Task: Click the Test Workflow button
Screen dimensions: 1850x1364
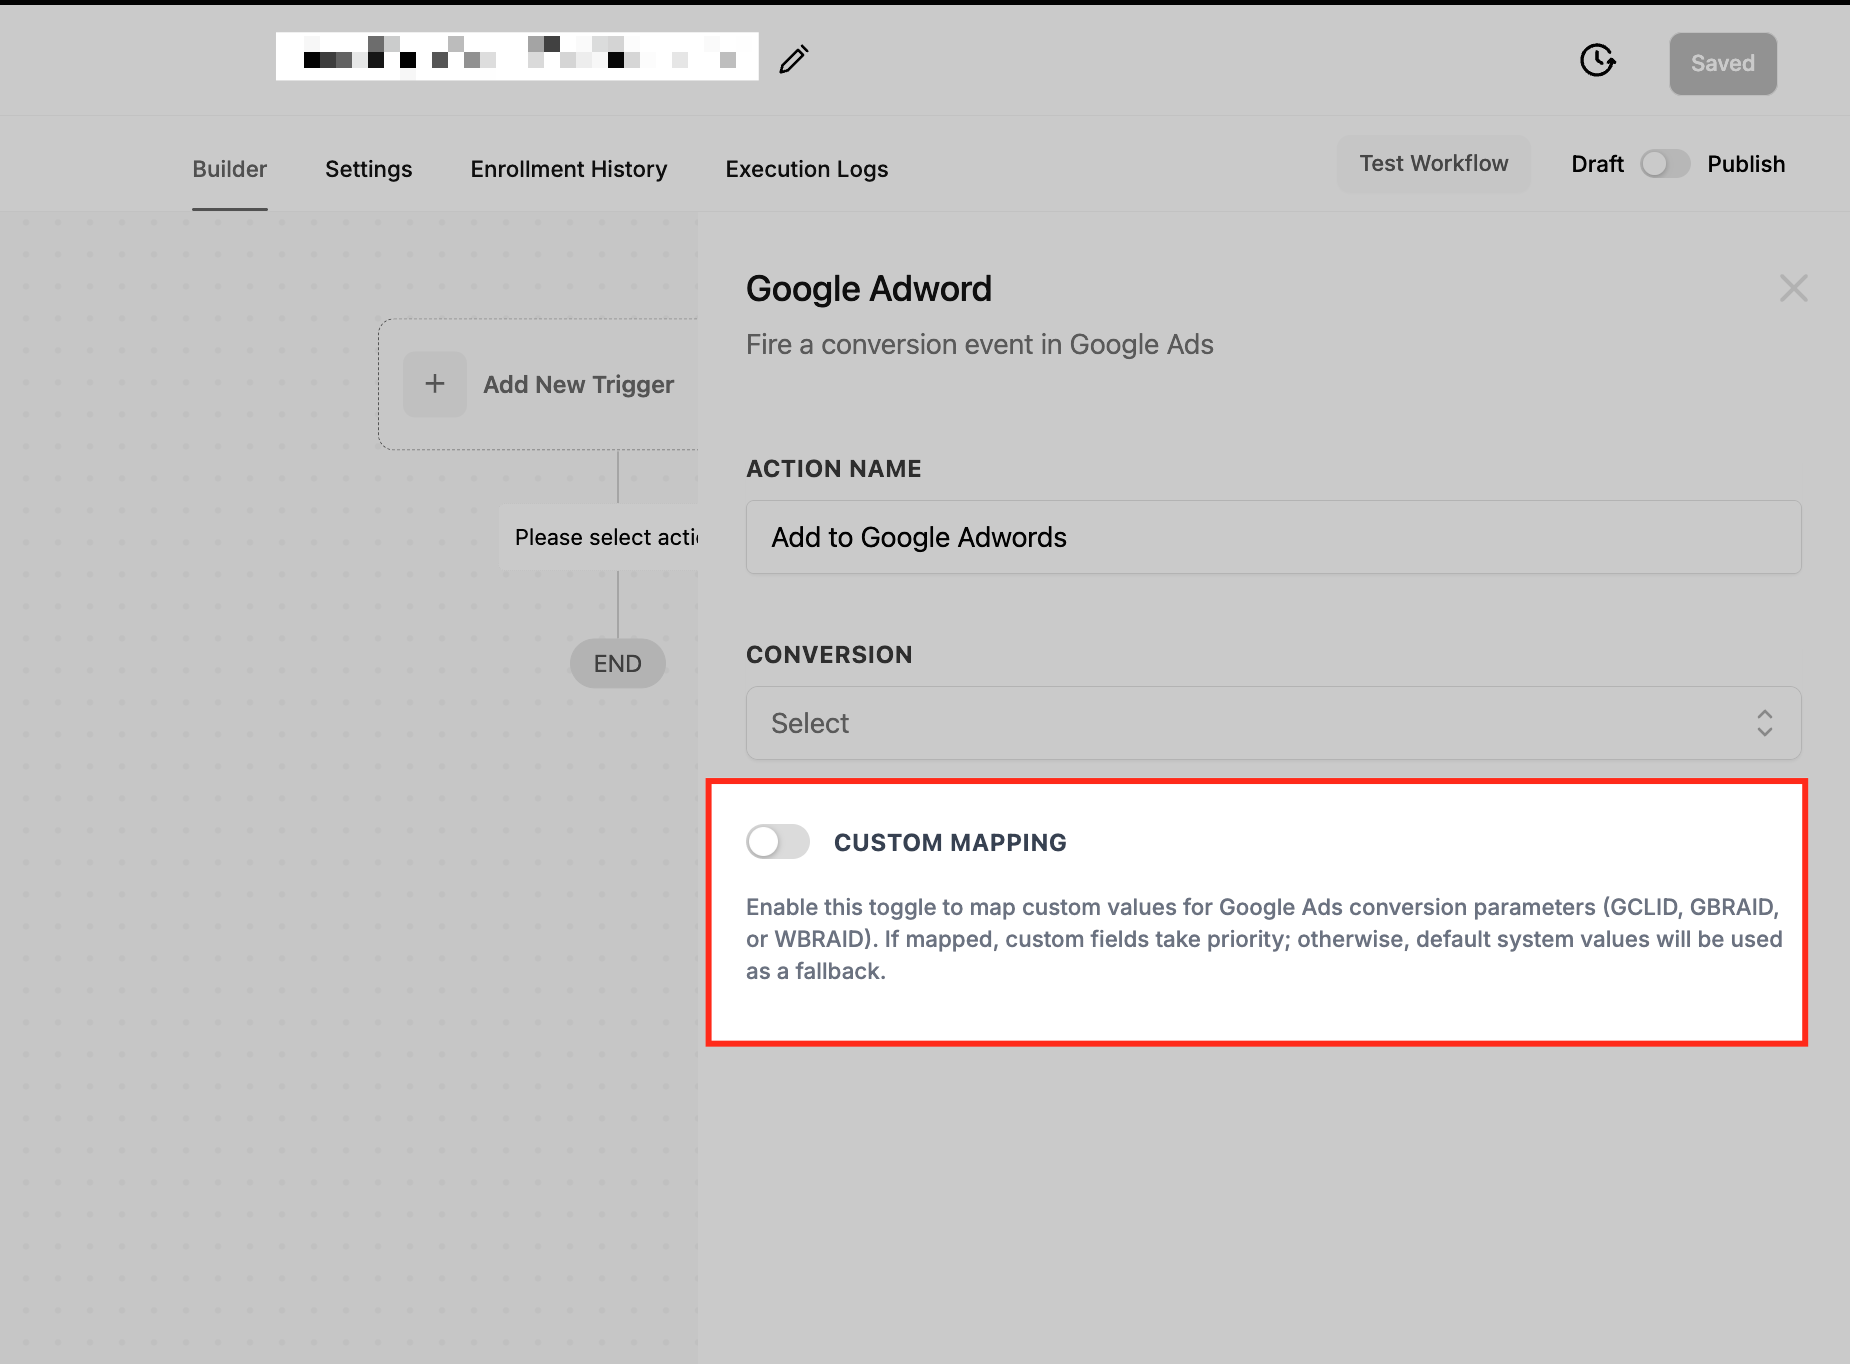Action: (x=1434, y=163)
